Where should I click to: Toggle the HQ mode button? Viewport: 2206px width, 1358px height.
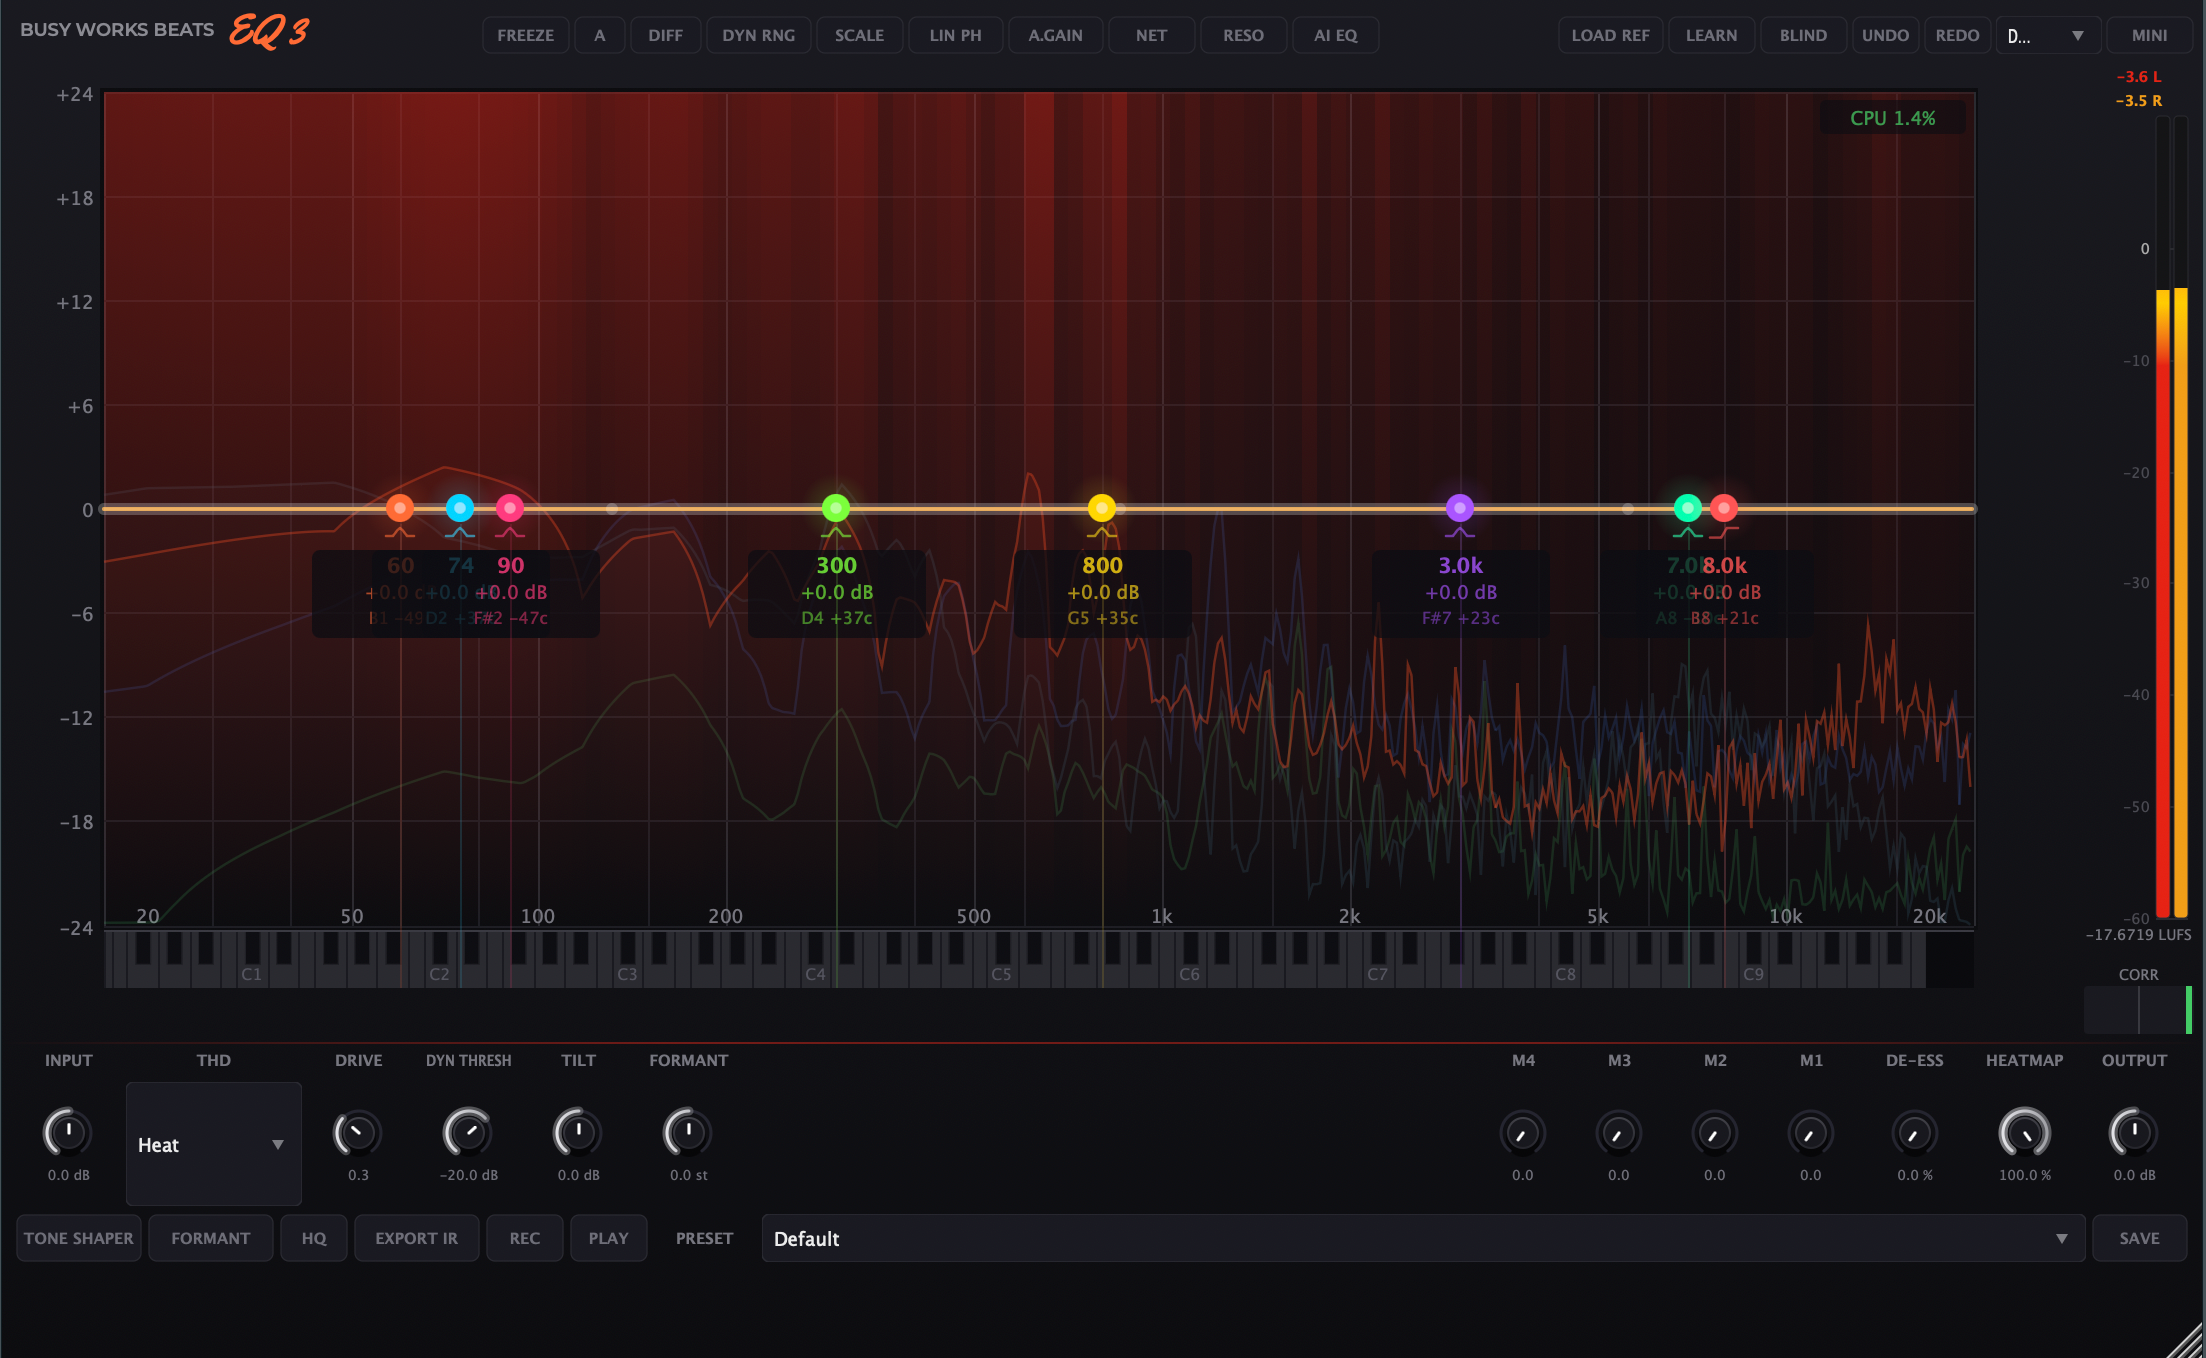pyautogui.click(x=314, y=1238)
